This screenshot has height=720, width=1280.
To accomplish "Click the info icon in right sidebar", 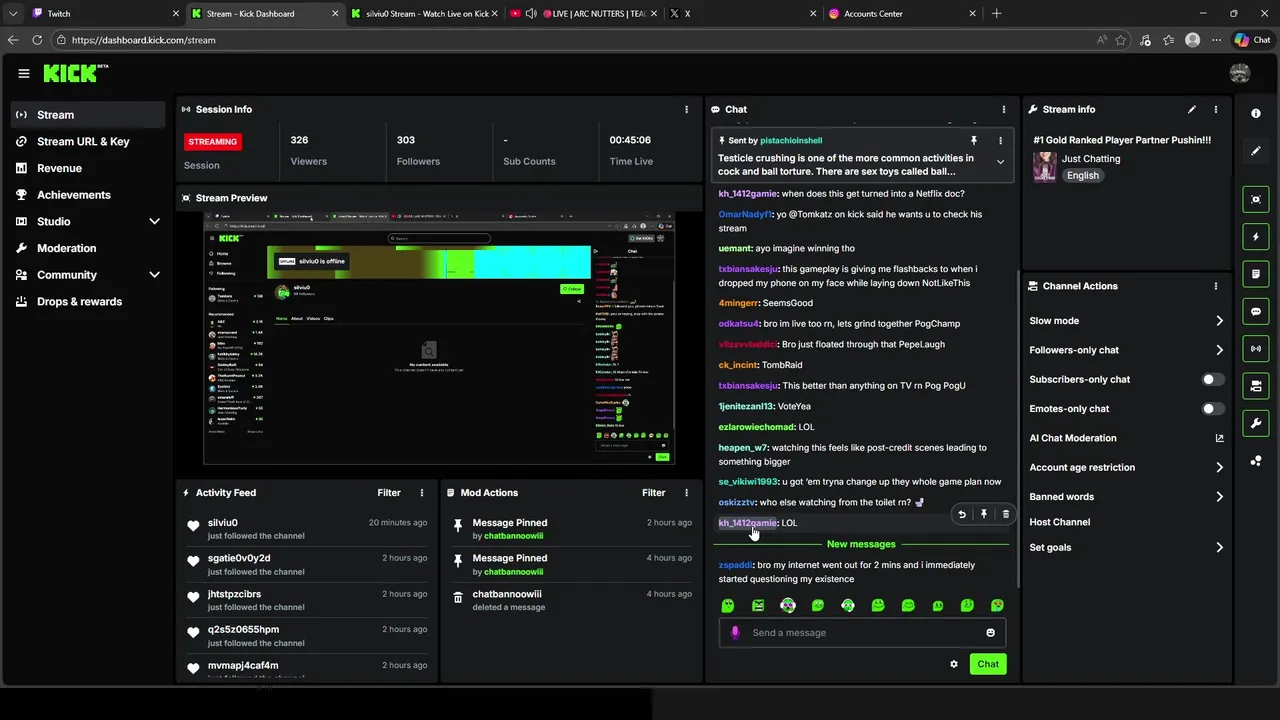I will 1256,114.
